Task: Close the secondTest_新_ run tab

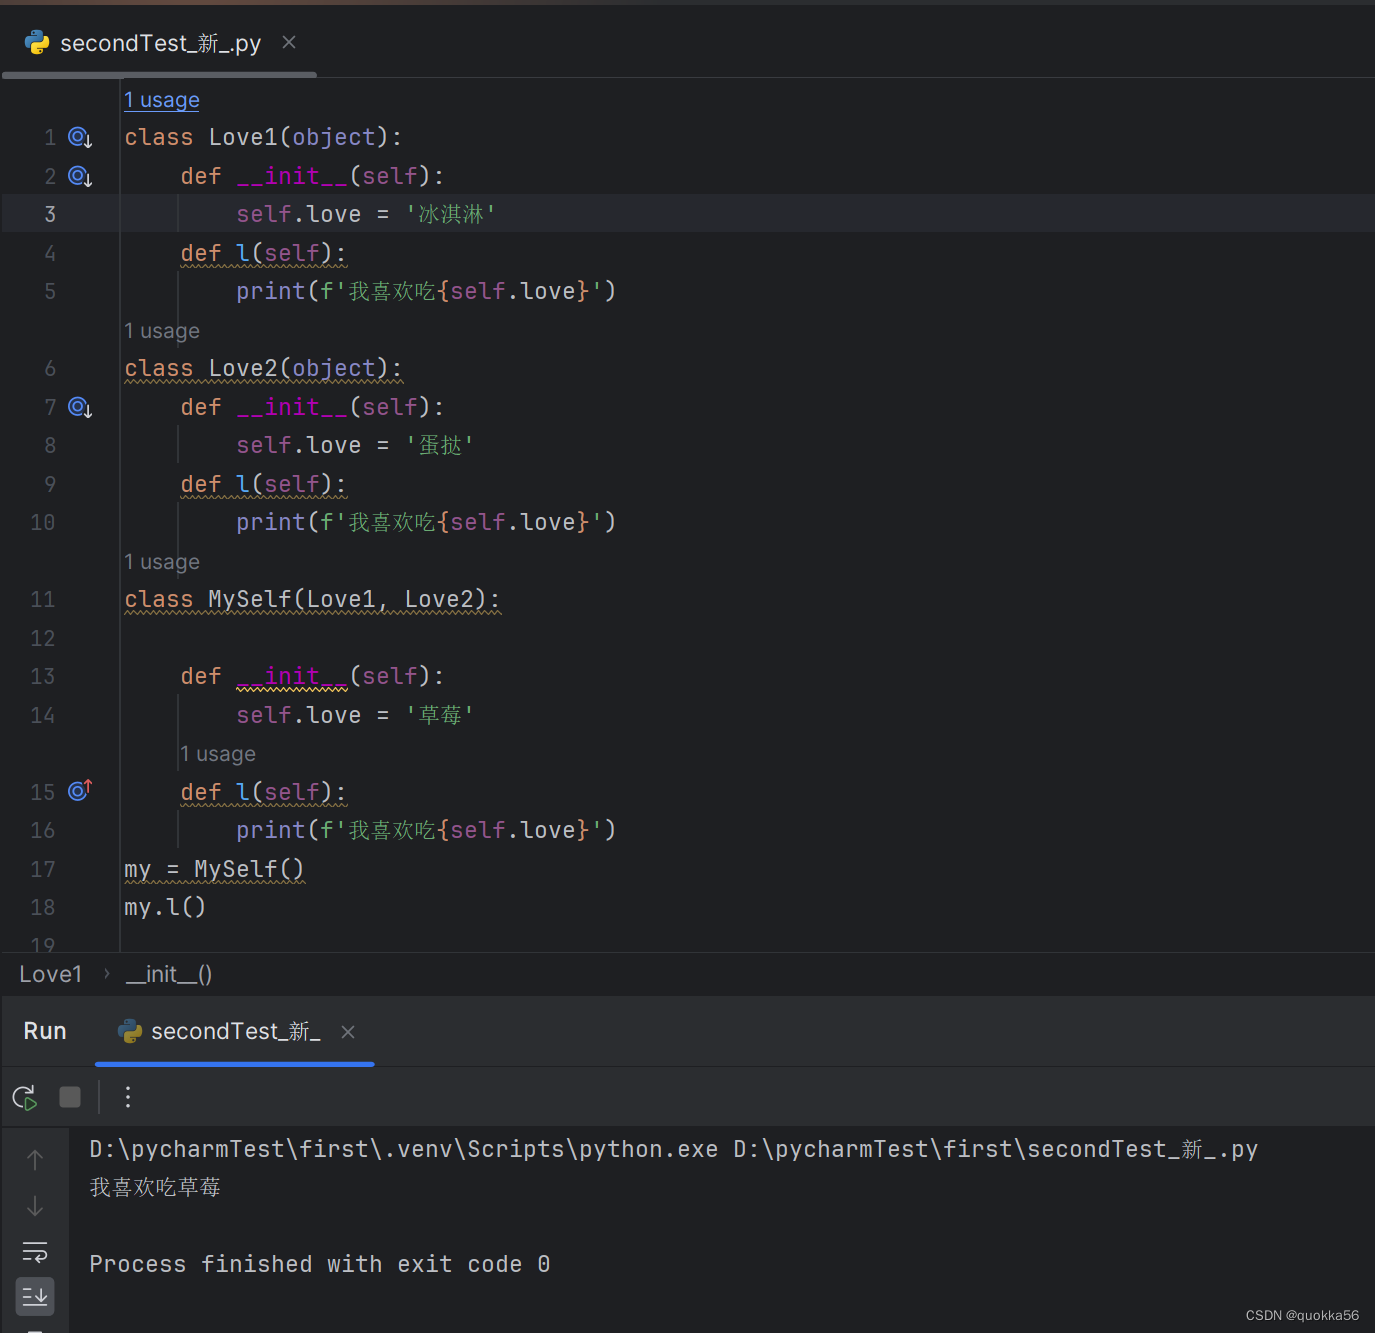Action: 348,1032
